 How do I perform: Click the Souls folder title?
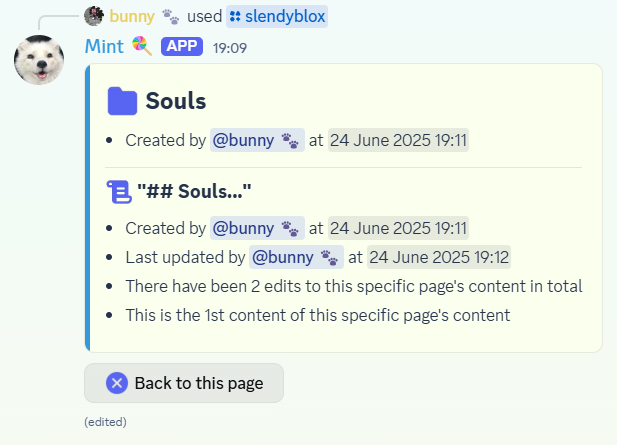tap(176, 101)
